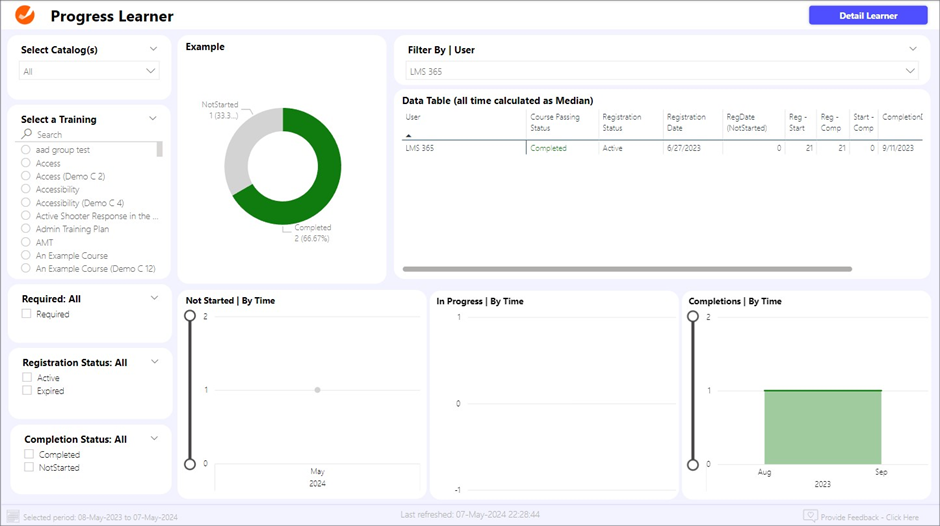Collapse the Select Catalog(s) panel chevron
940x526 pixels.
[153, 48]
